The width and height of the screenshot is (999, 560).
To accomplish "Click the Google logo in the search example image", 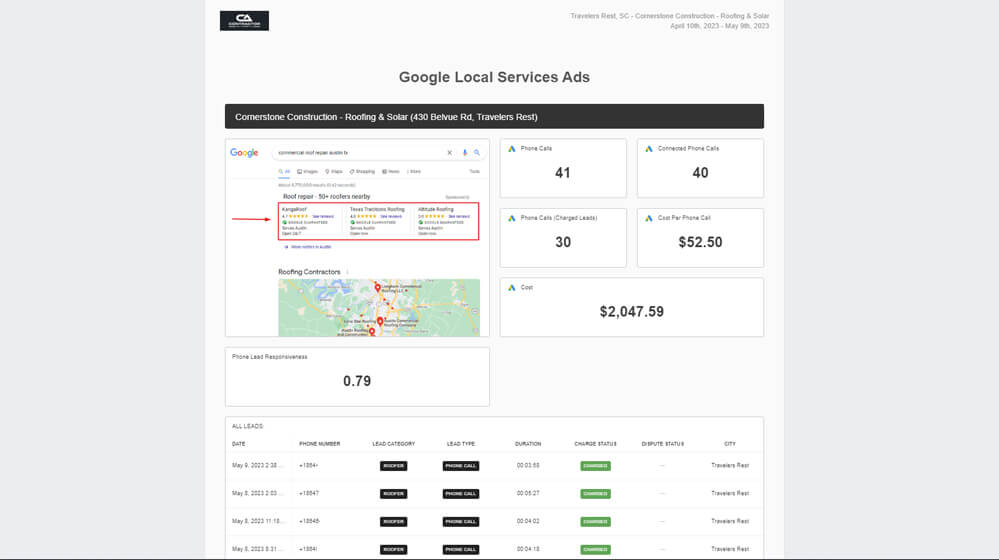I will (244, 153).
